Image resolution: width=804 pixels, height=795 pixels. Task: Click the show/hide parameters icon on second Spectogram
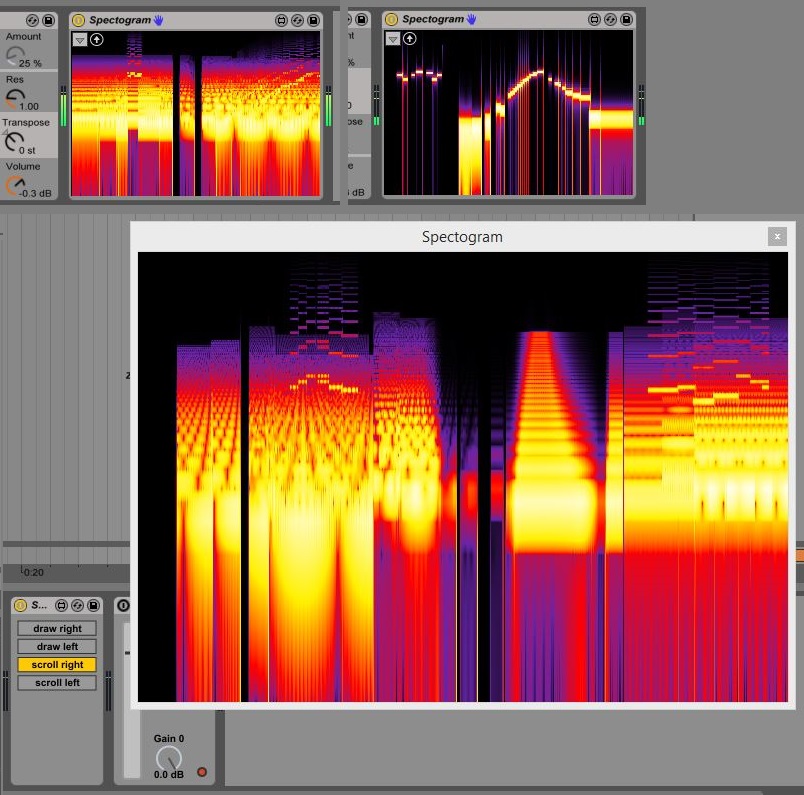point(594,20)
